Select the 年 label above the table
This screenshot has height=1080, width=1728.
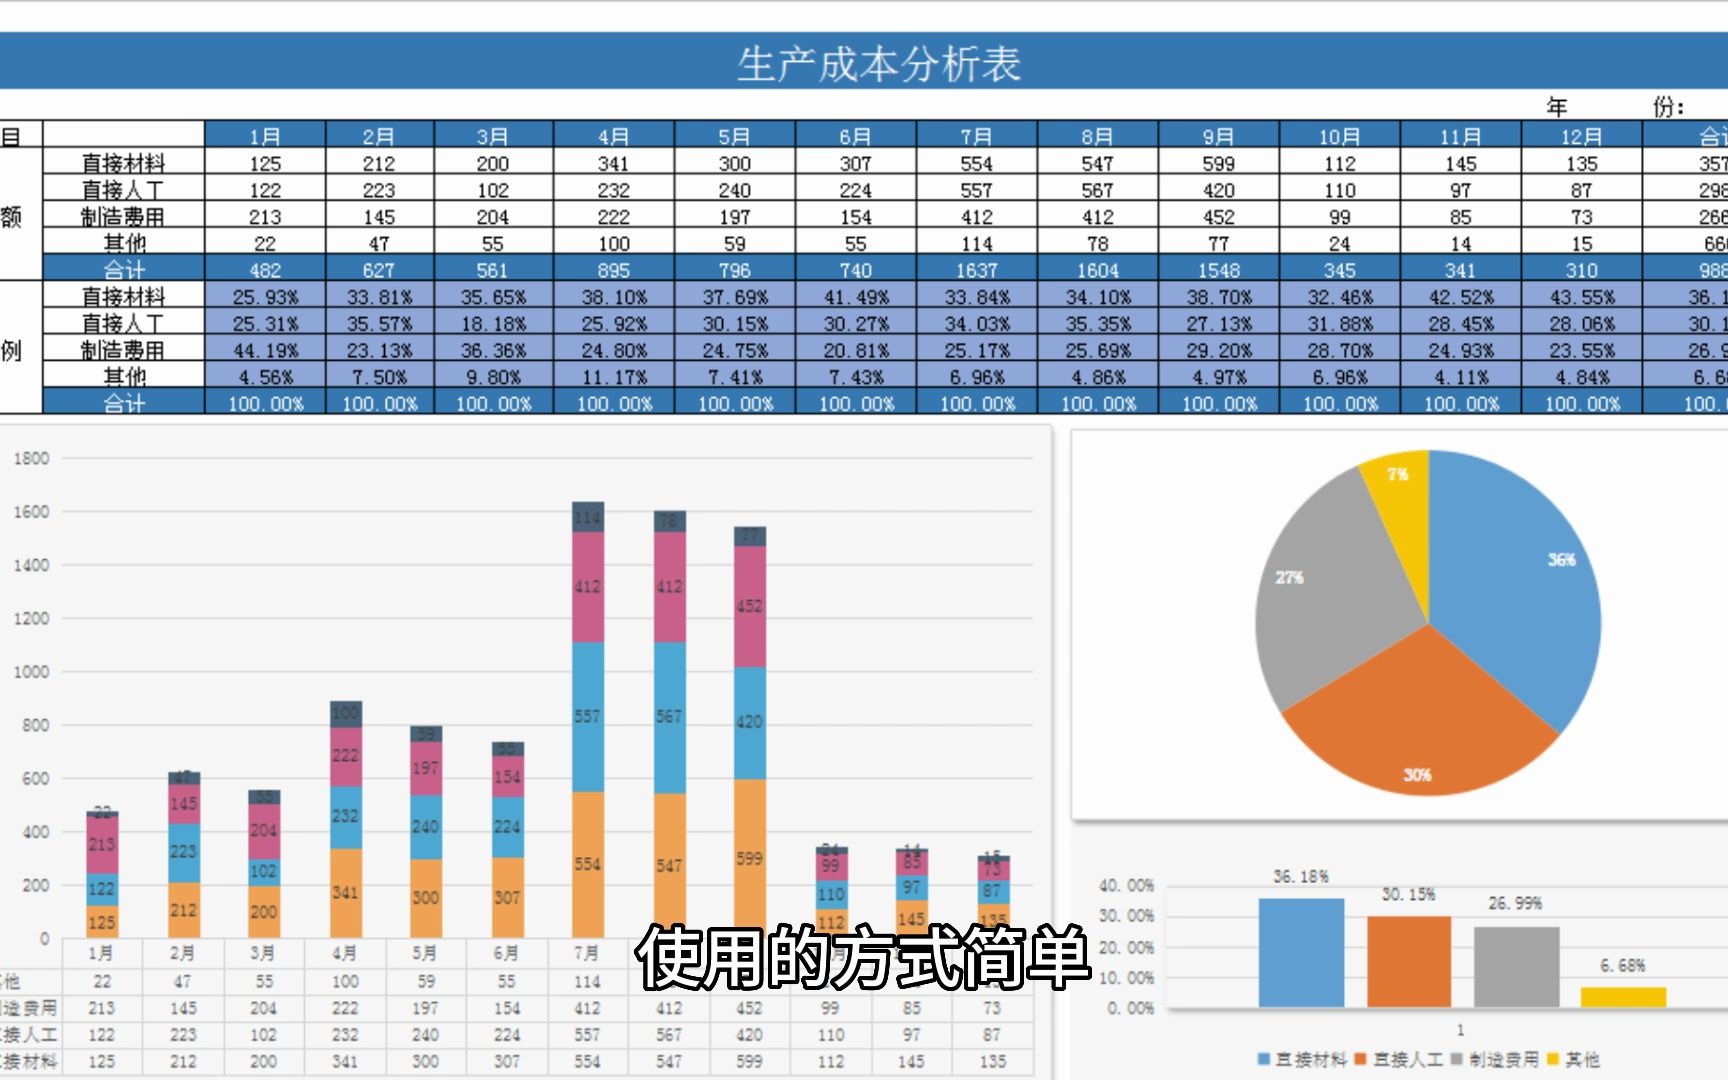(1556, 106)
